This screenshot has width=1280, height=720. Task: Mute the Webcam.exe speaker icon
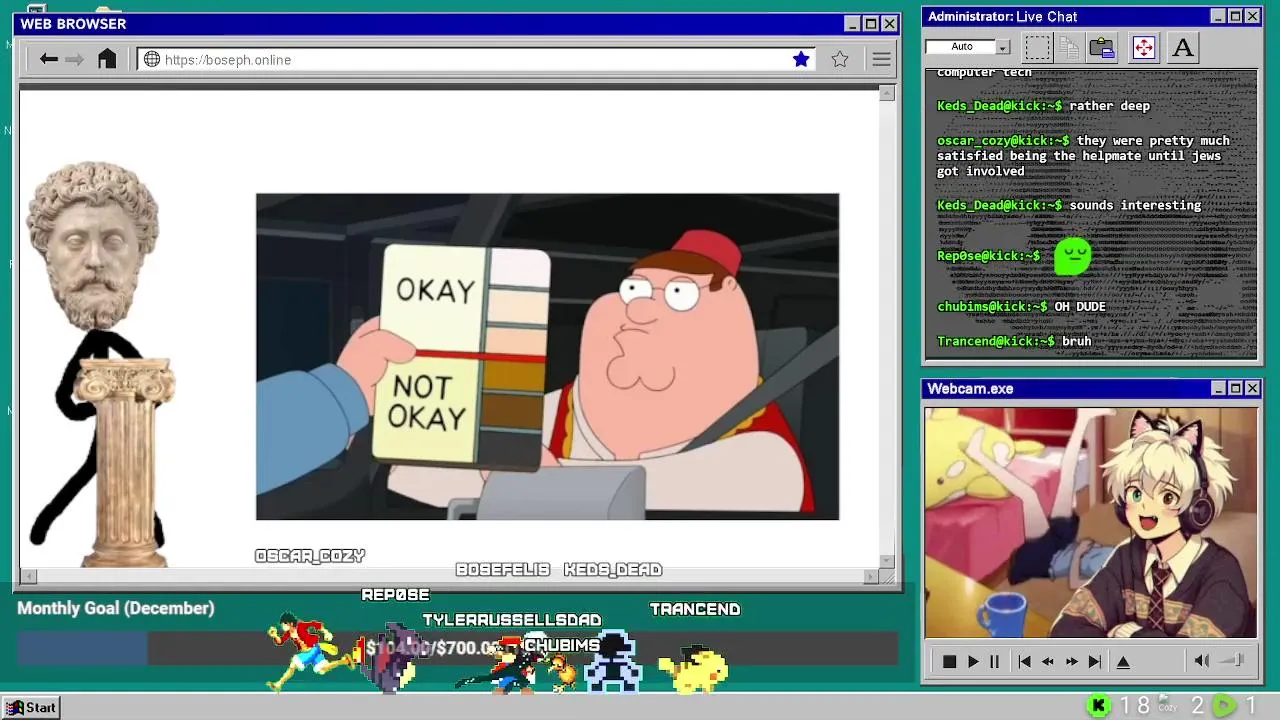[1202, 660]
